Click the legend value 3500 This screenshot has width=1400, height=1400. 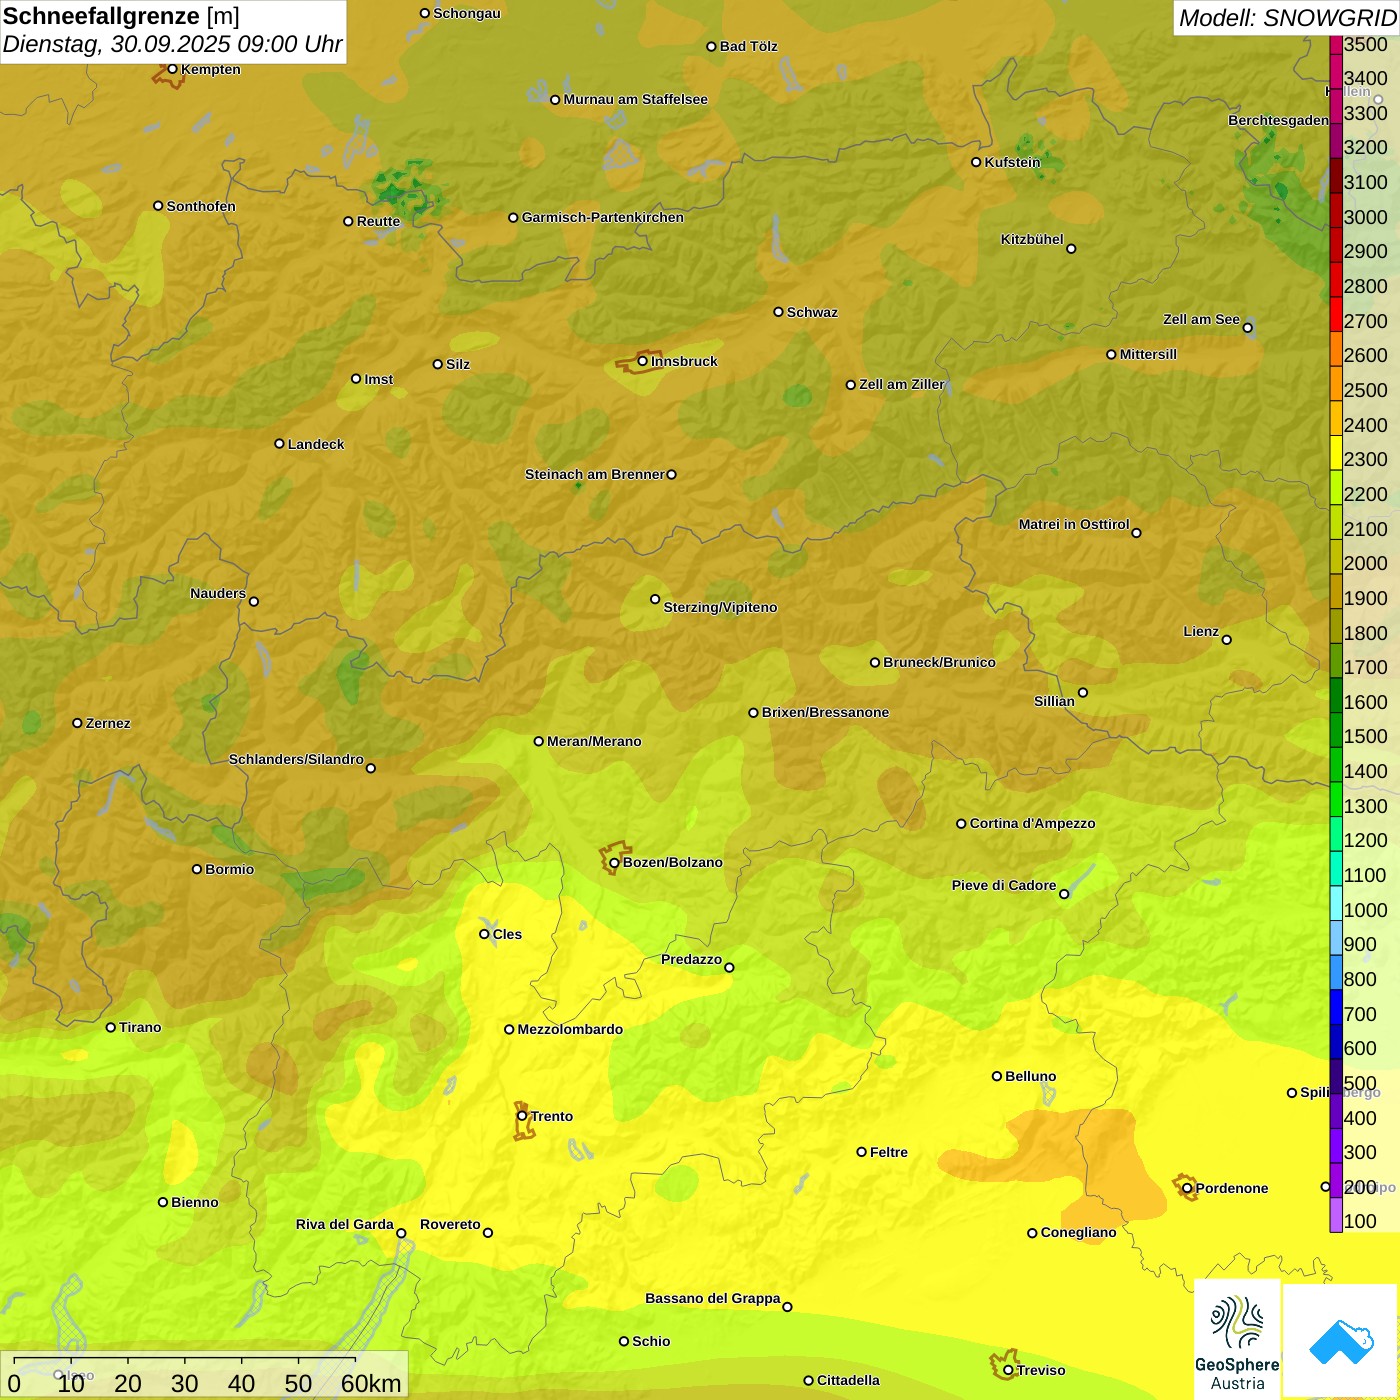[1366, 44]
